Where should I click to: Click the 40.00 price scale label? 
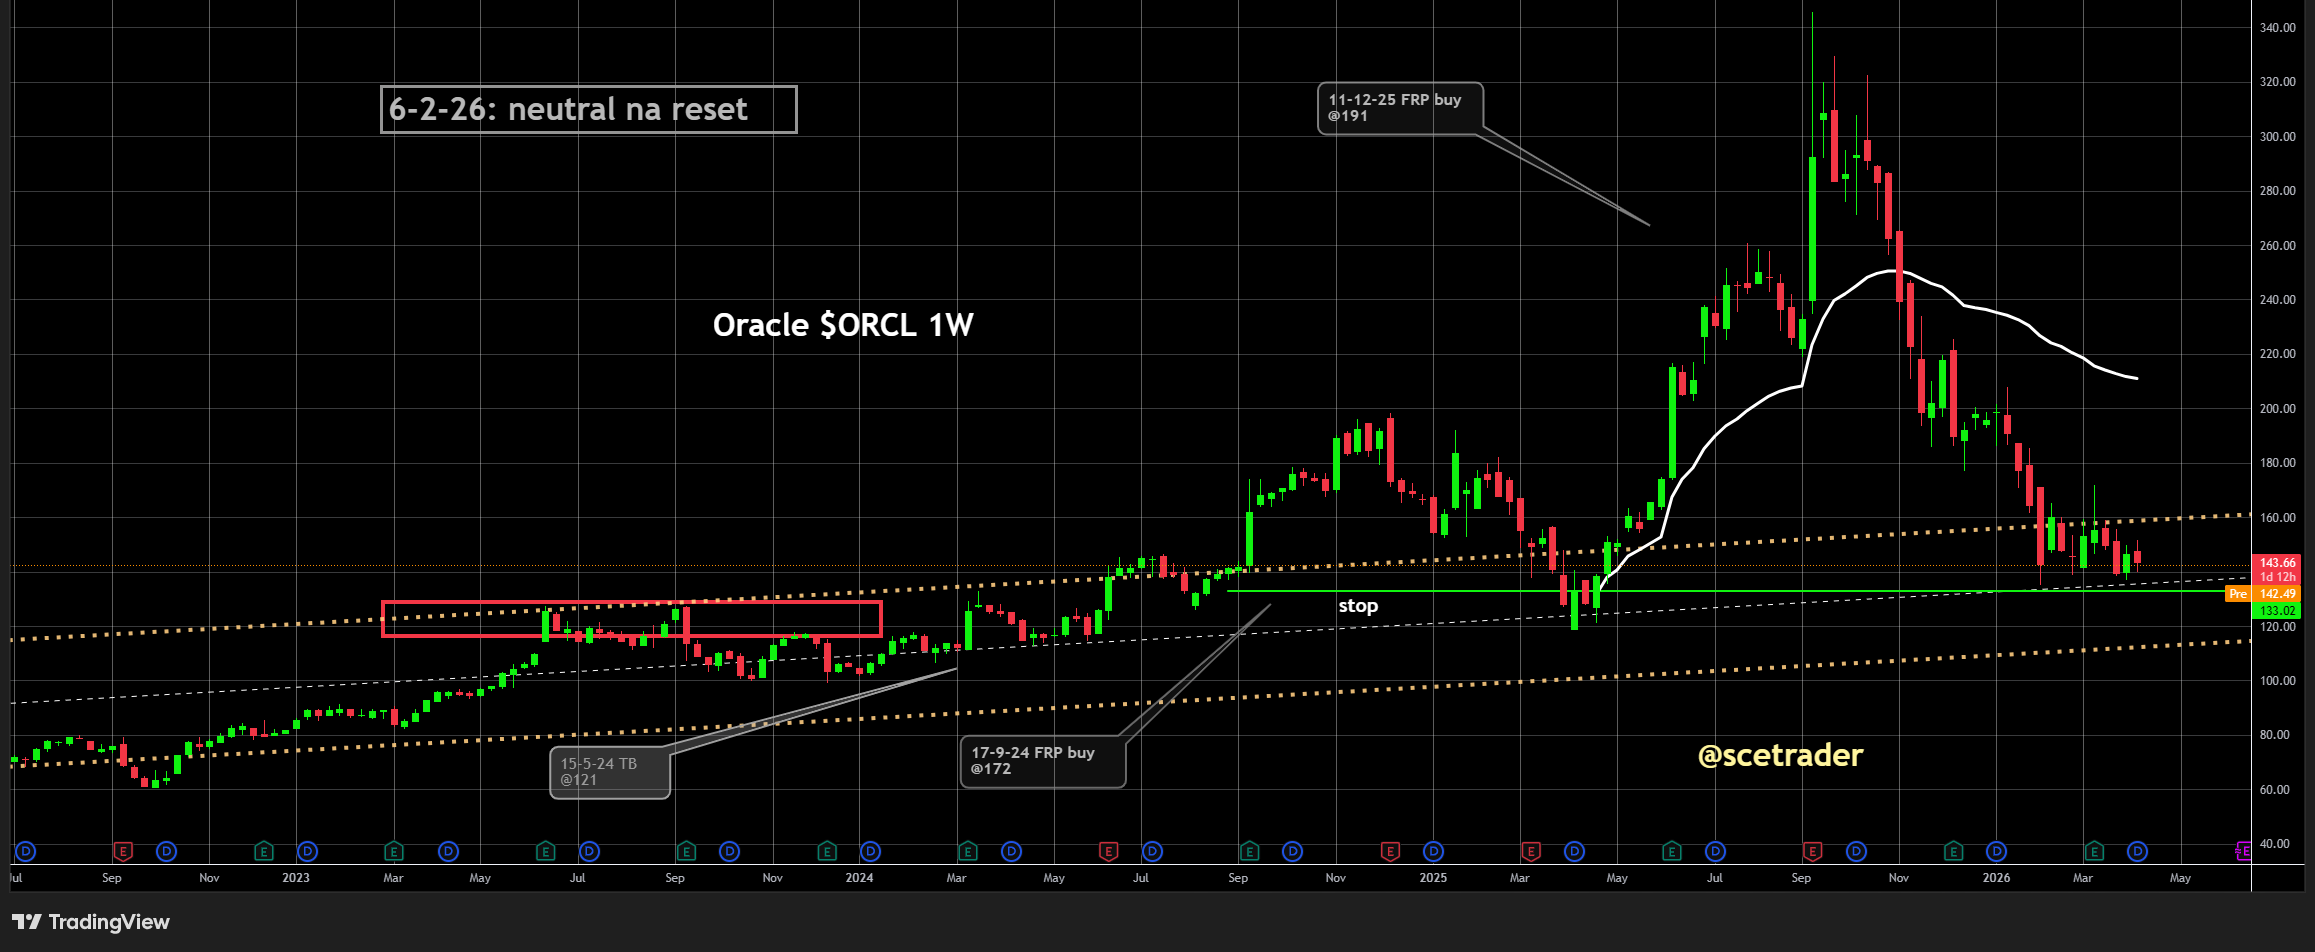[2277, 844]
